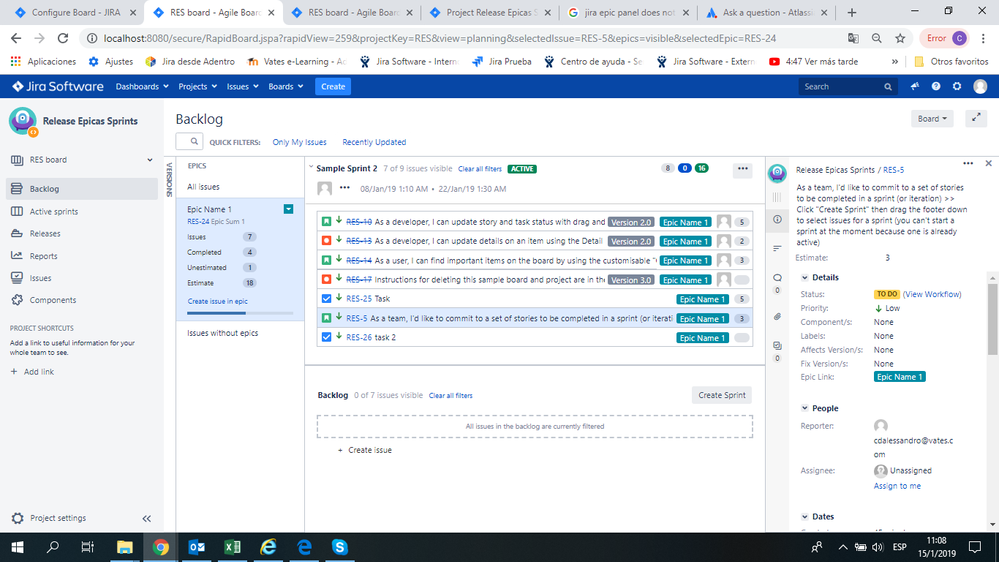Image resolution: width=999 pixels, height=562 pixels.
Task: Click the bug type icon of RES-13
Action: (x=326, y=241)
